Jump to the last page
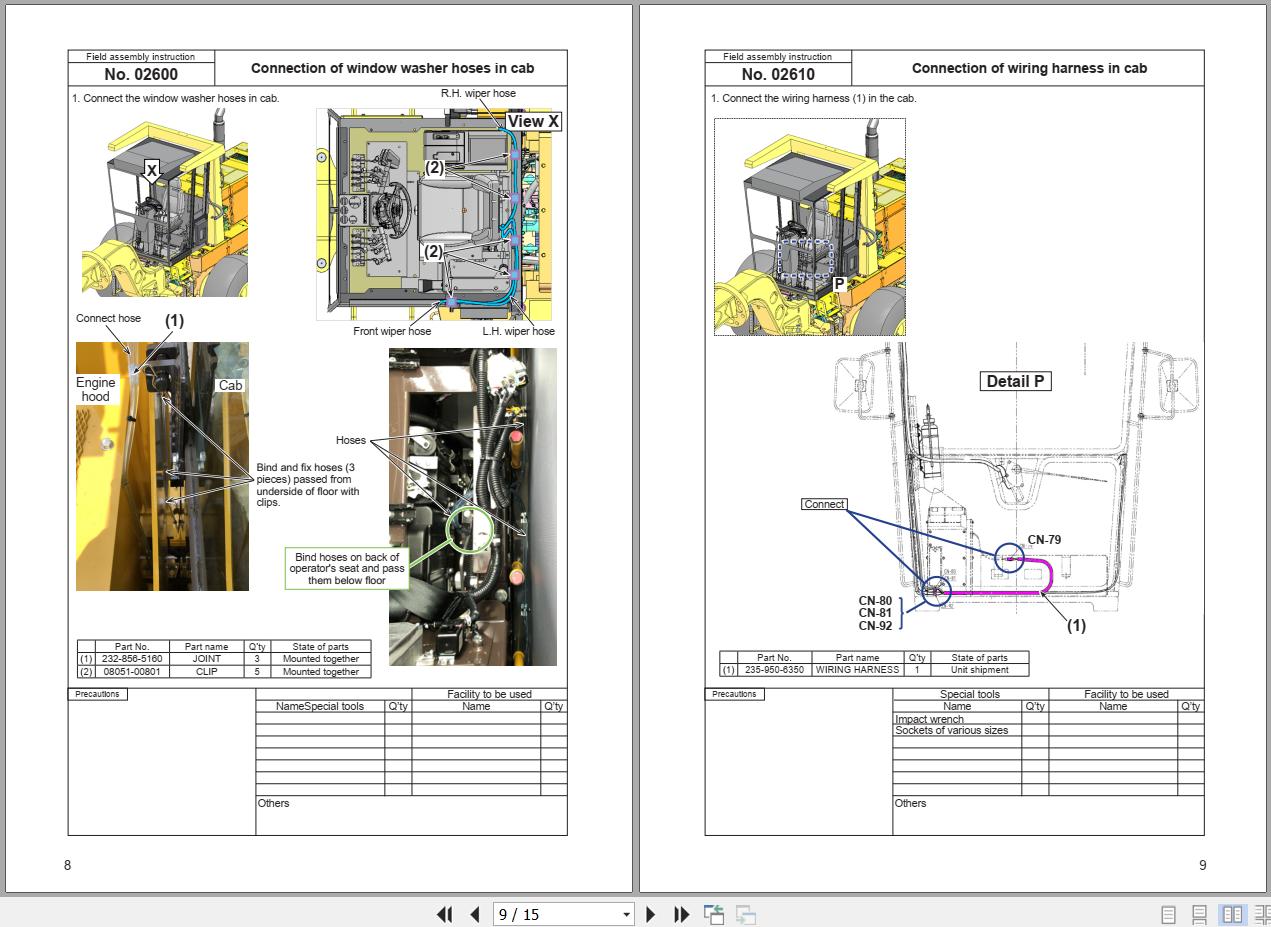The image size is (1271, 927). click(681, 914)
